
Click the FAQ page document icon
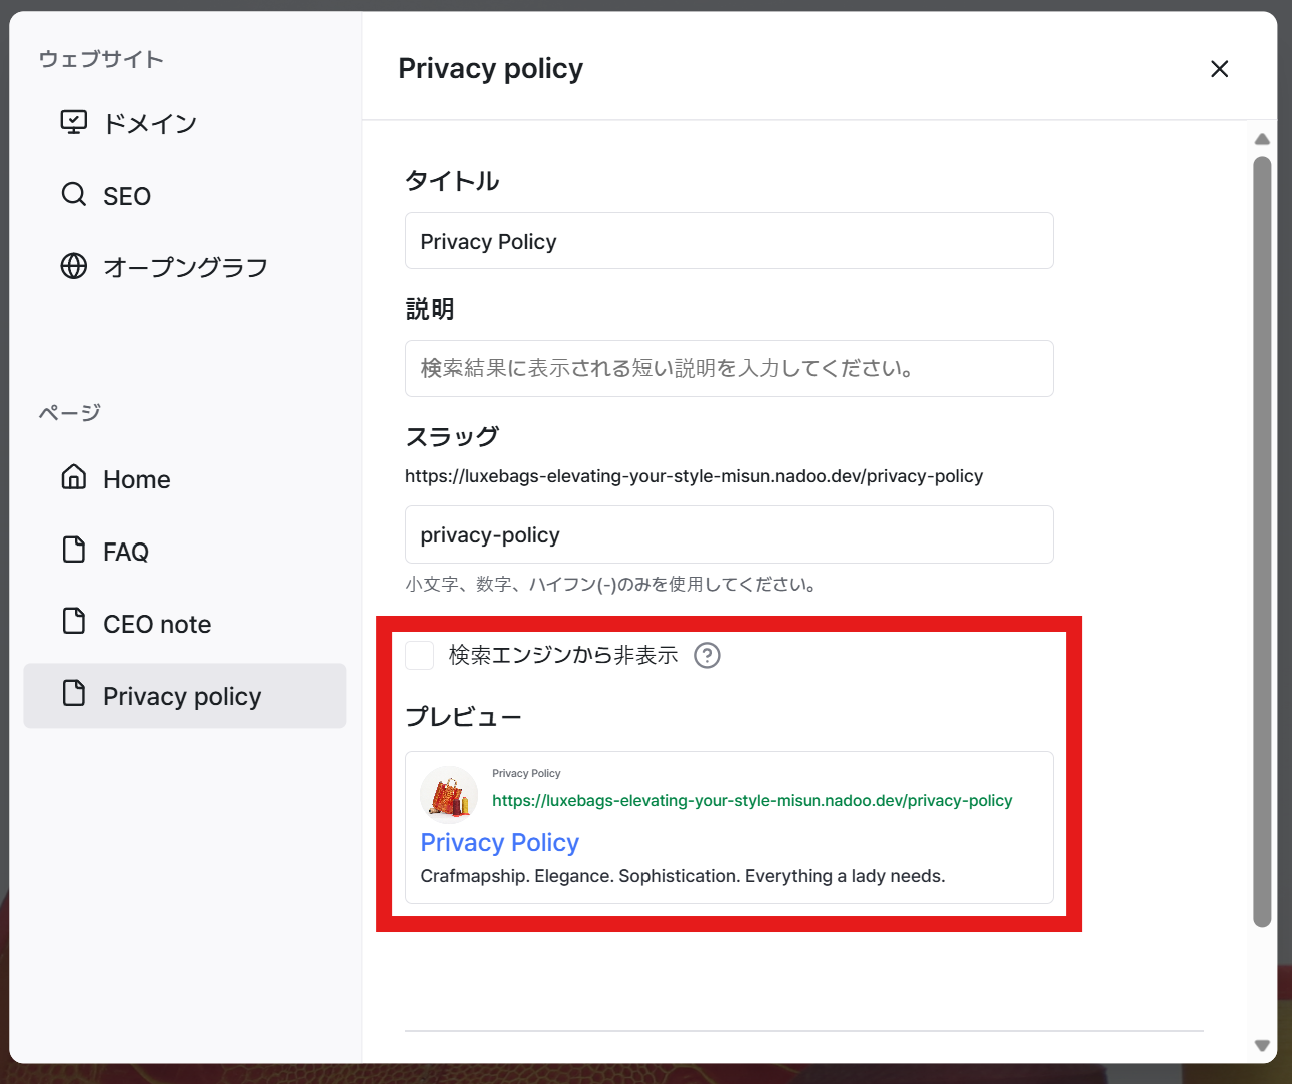click(74, 549)
